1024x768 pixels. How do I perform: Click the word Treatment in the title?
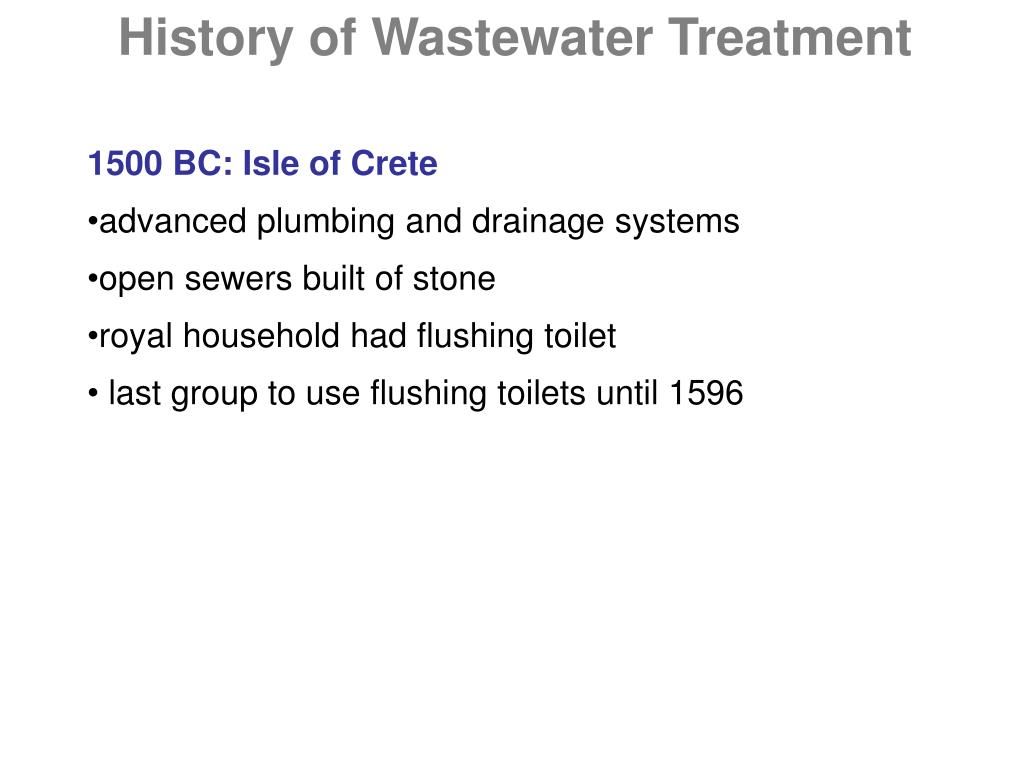[x=790, y=37]
